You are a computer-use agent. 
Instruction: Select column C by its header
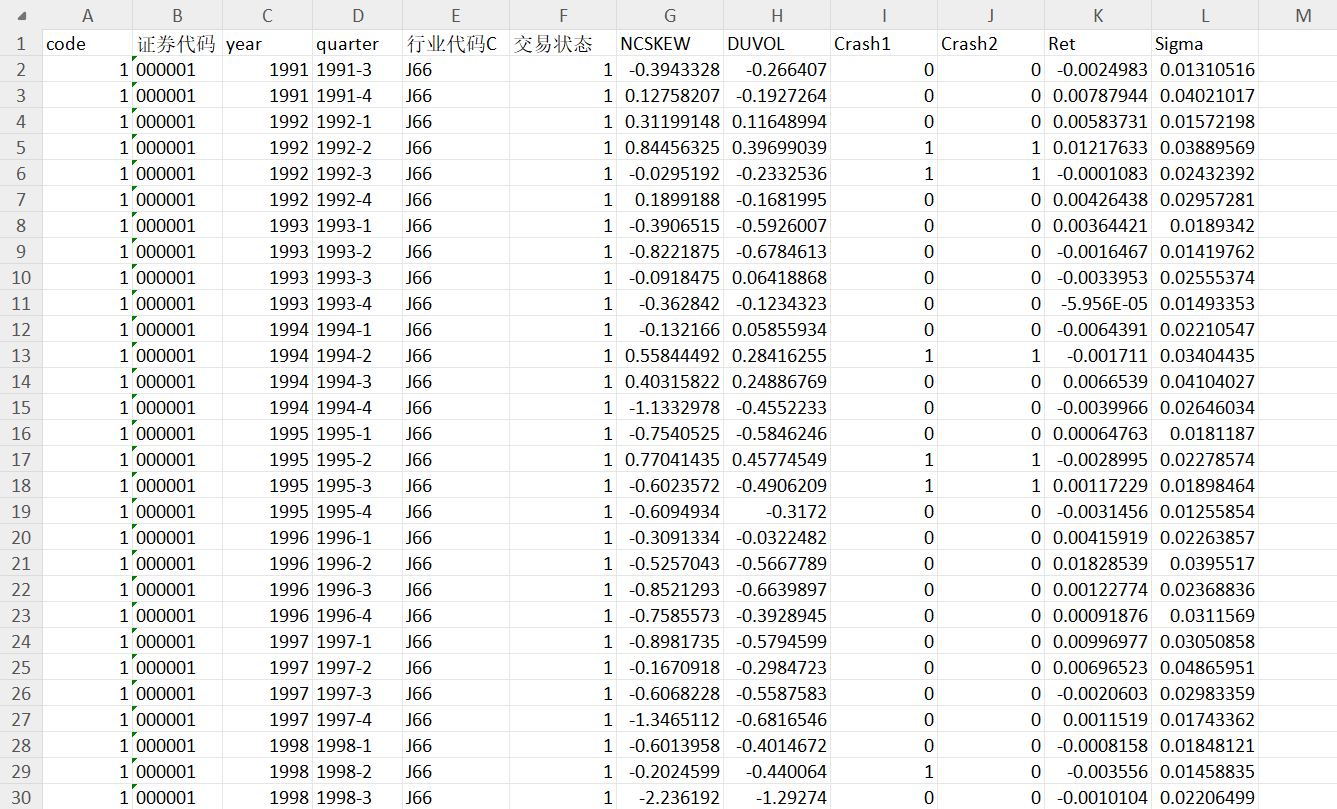267,15
